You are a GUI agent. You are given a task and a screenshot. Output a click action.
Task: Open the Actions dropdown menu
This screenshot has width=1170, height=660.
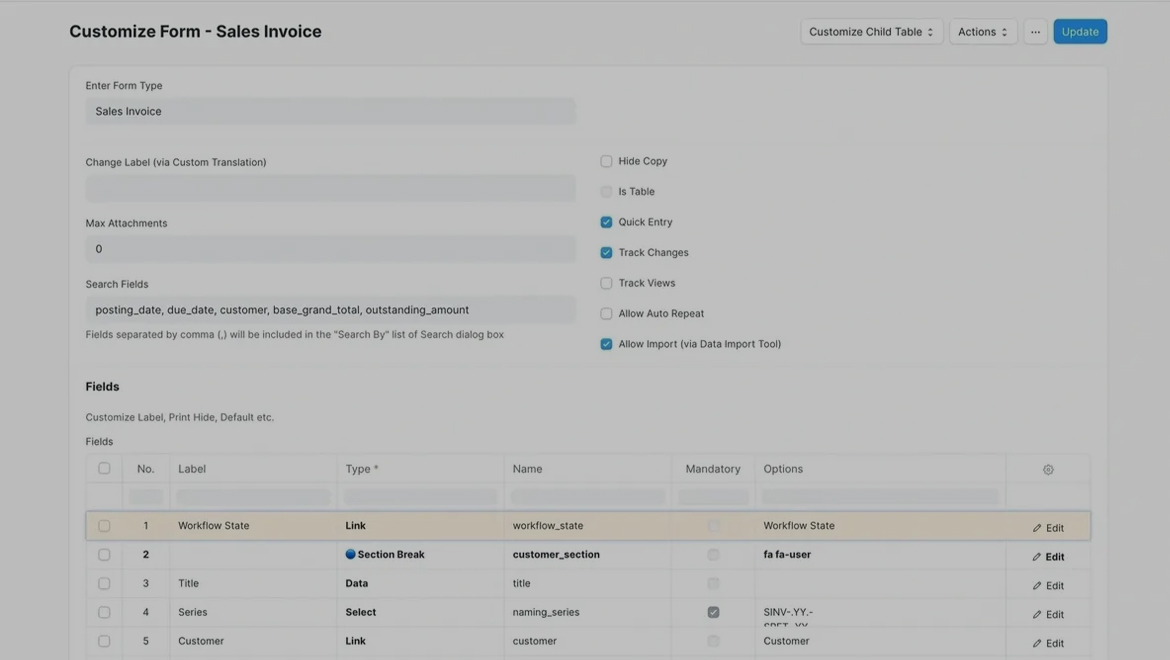click(x=982, y=32)
